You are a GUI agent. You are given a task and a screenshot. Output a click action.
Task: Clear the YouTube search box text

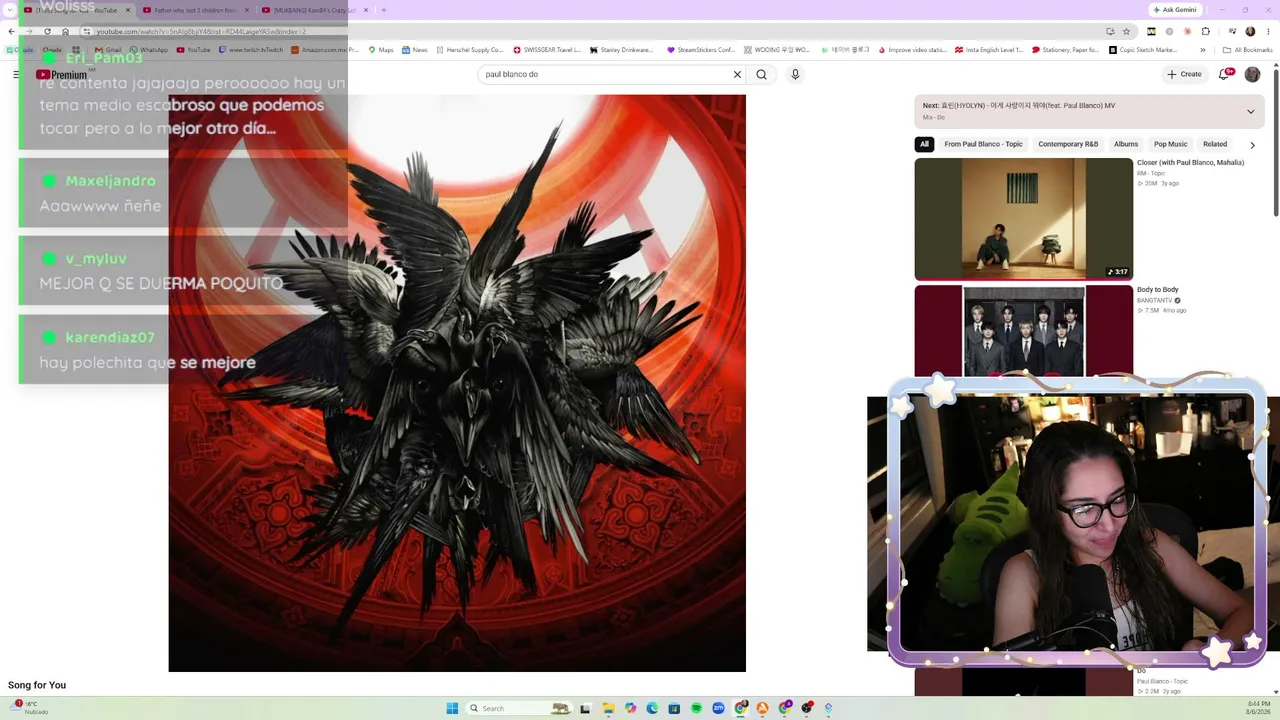click(737, 74)
